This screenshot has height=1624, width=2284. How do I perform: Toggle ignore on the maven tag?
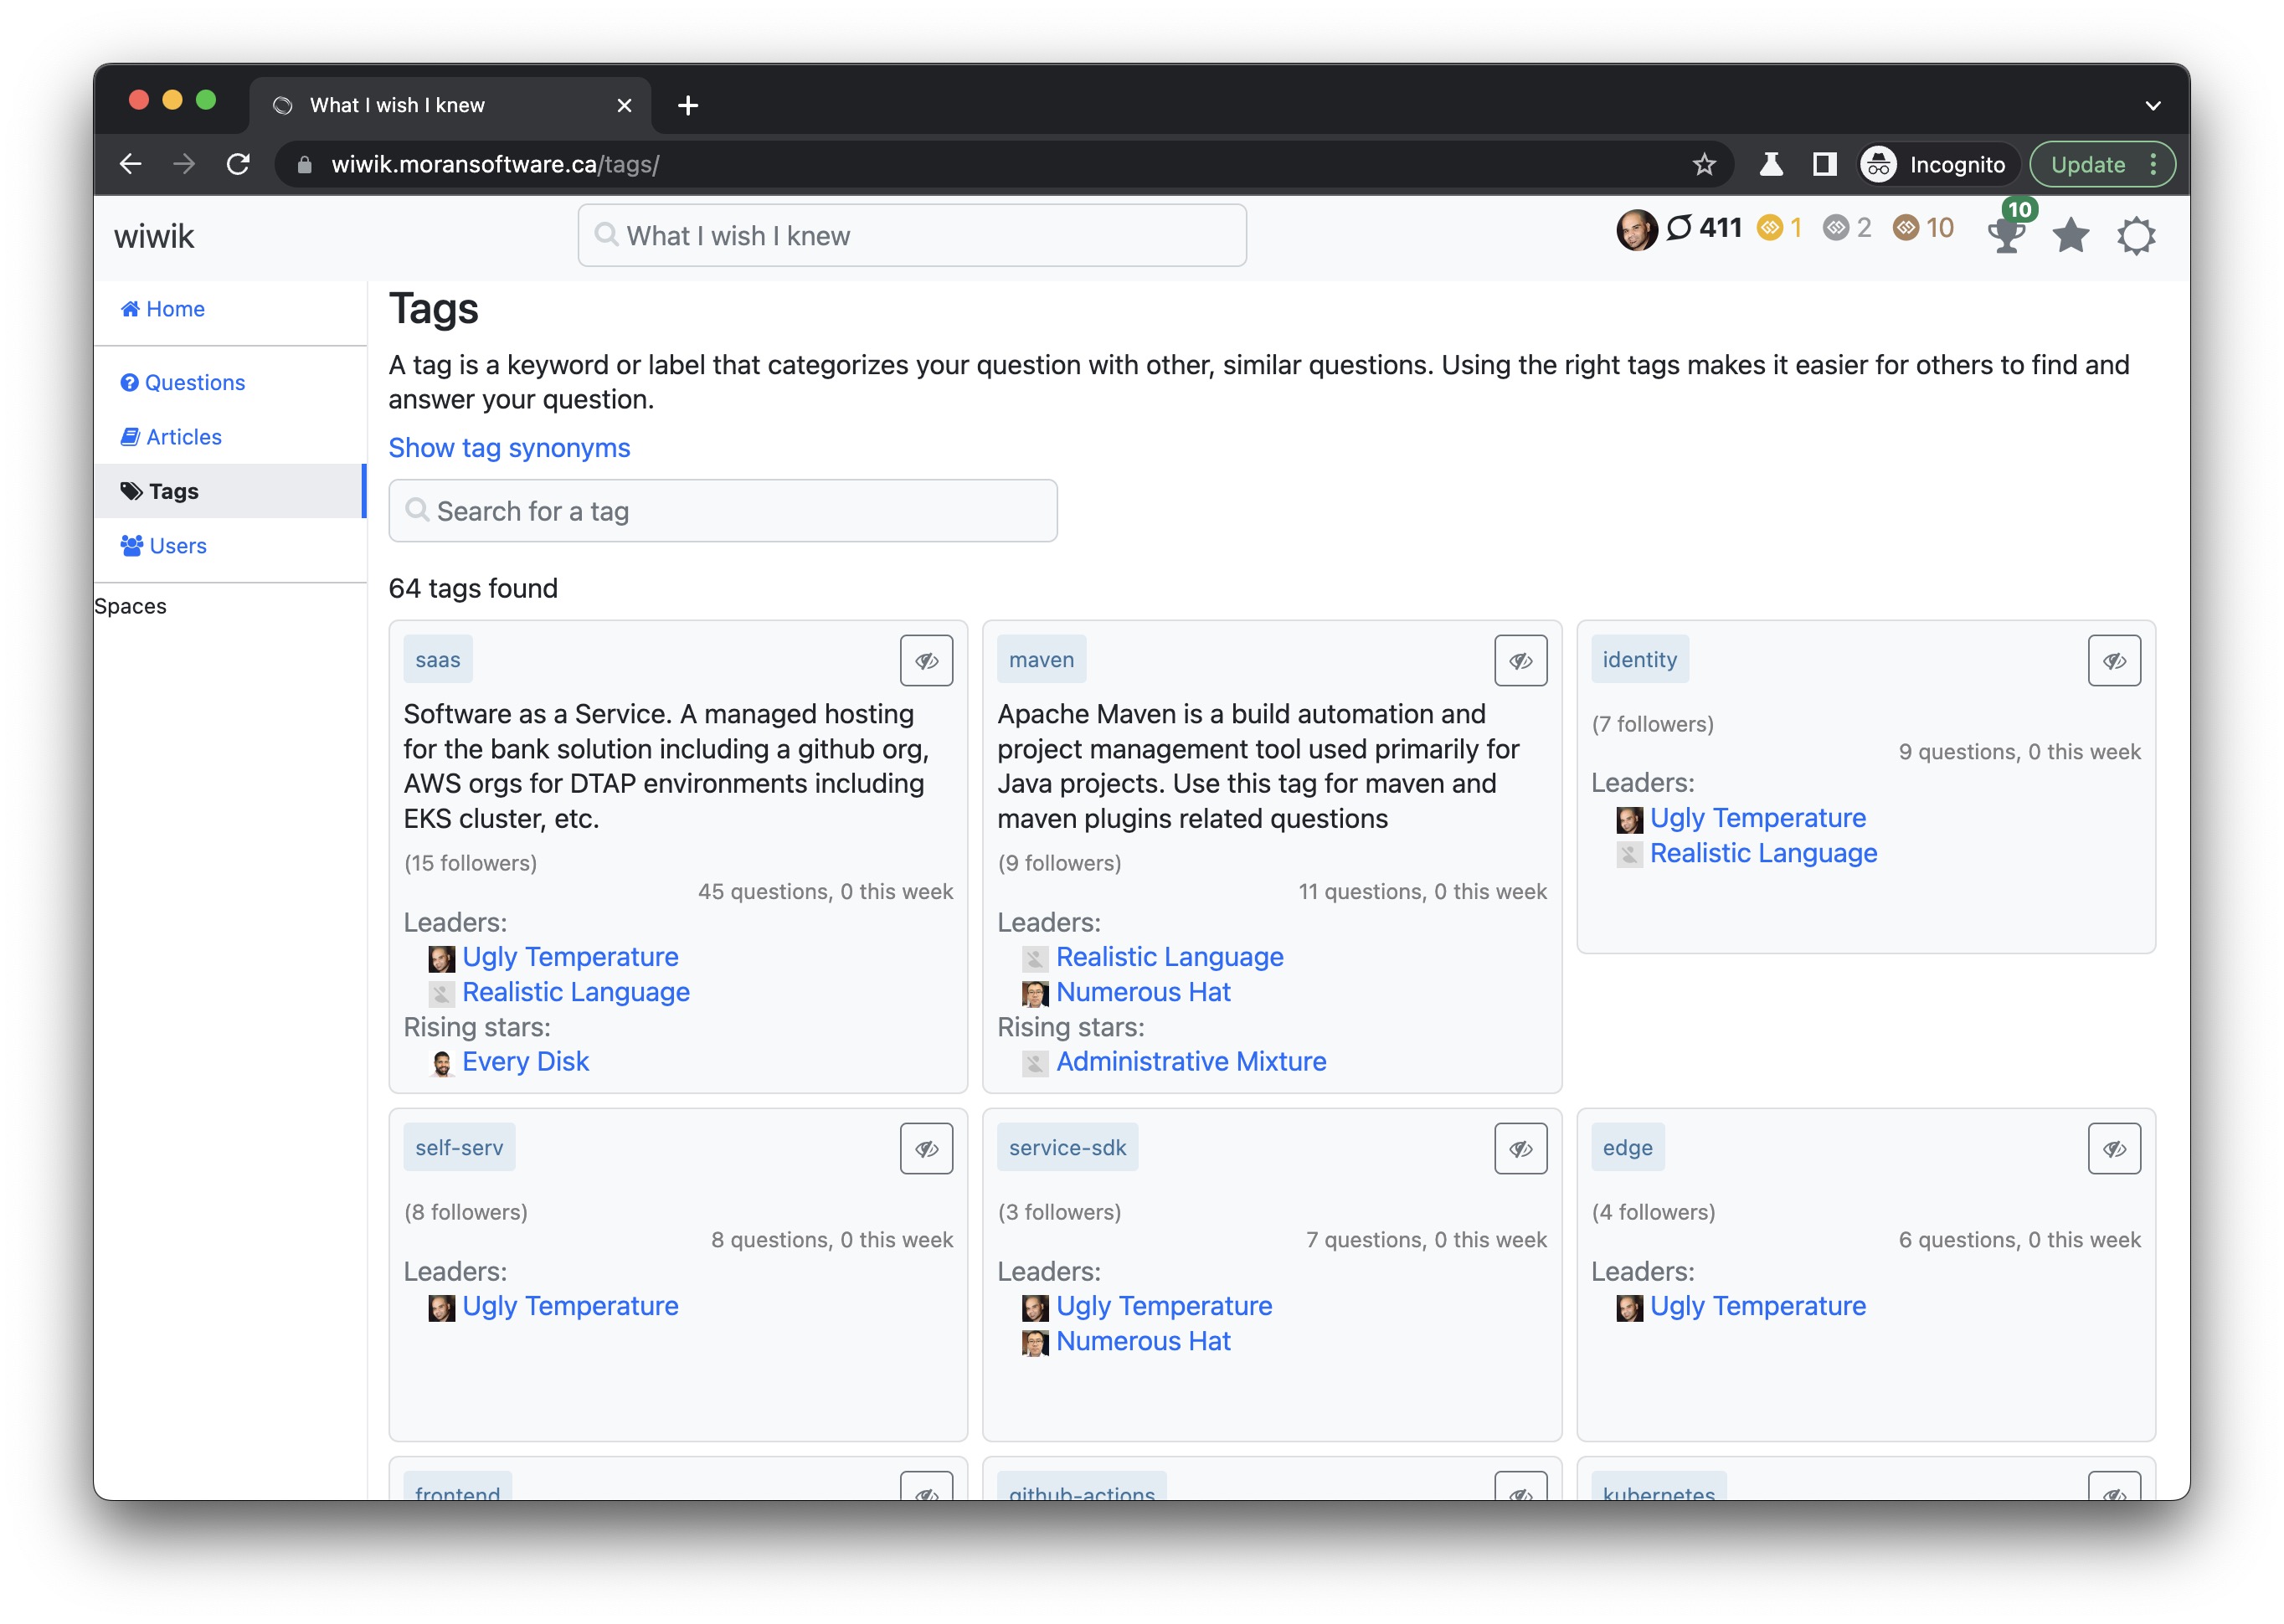point(1520,660)
